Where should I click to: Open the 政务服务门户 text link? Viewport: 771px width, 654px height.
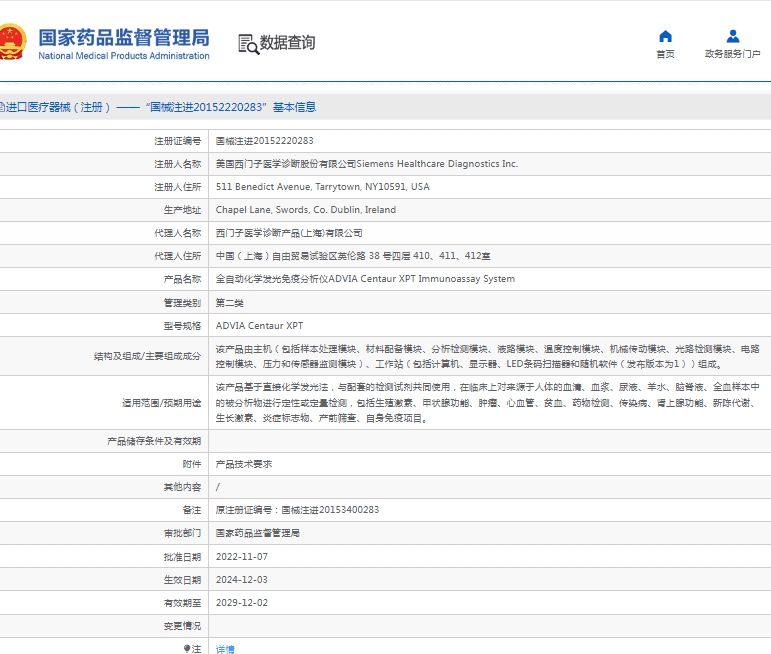click(x=732, y=54)
